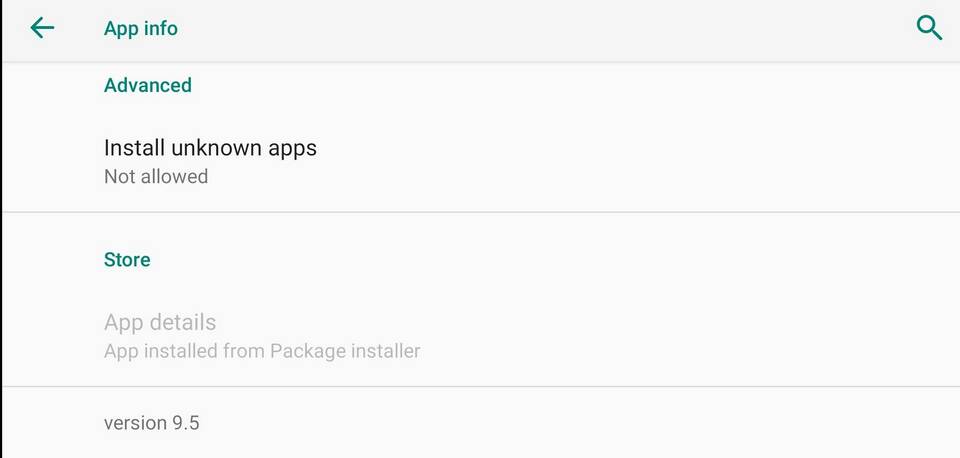This screenshot has height=458, width=960.
Task: Go back from the App info page
Action: click(x=42, y=28)
